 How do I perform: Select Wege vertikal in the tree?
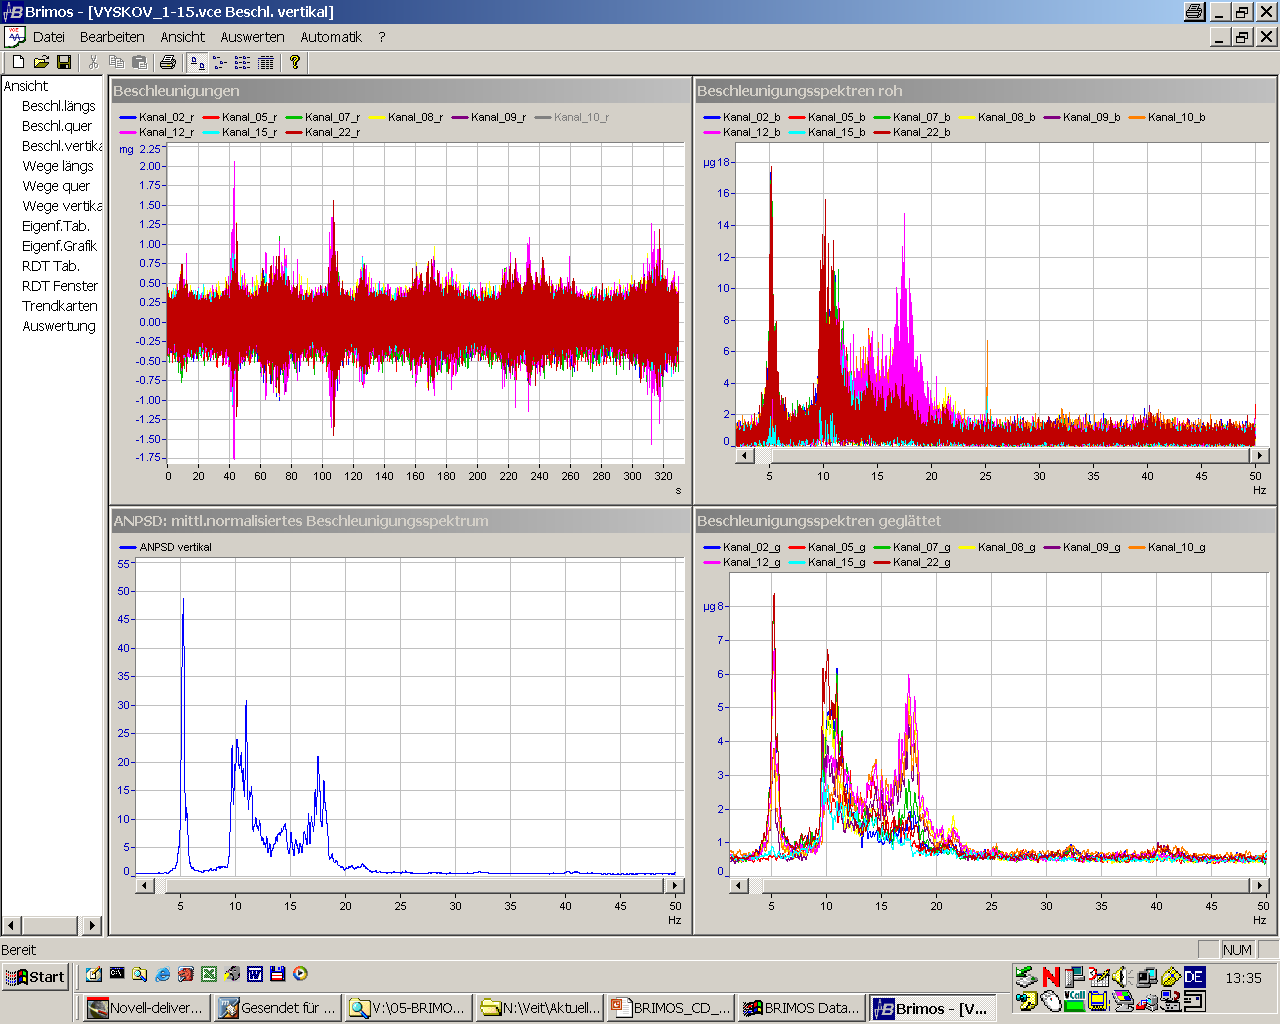tap(62, 206)
